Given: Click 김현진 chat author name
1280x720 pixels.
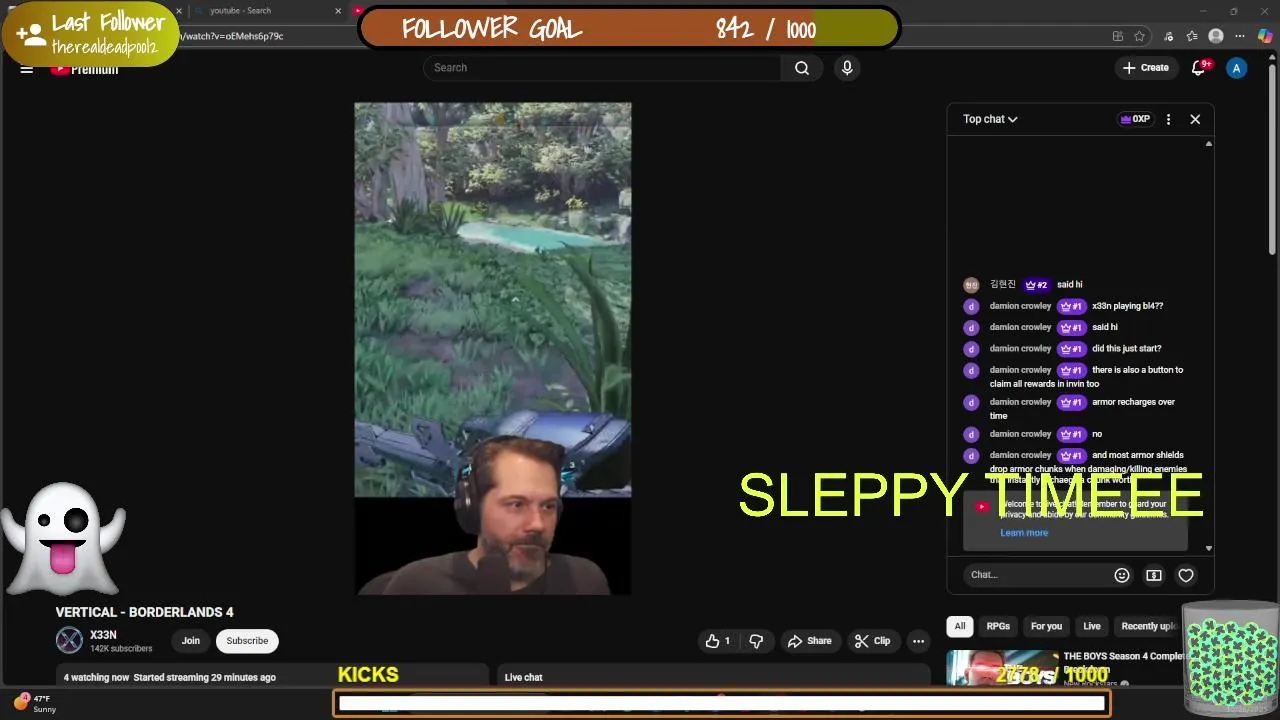Looking at the screenshot, I should [x=1002, y=285].
